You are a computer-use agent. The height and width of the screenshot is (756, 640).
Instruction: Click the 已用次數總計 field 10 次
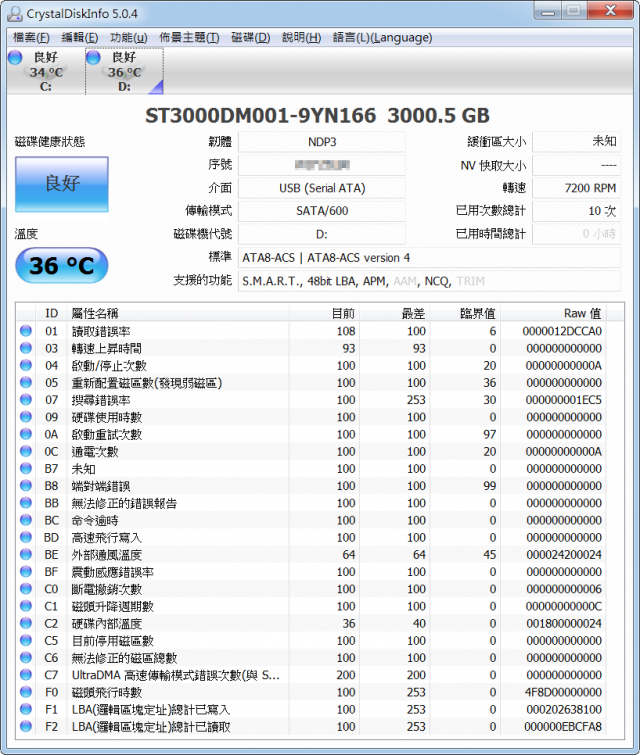576,211
